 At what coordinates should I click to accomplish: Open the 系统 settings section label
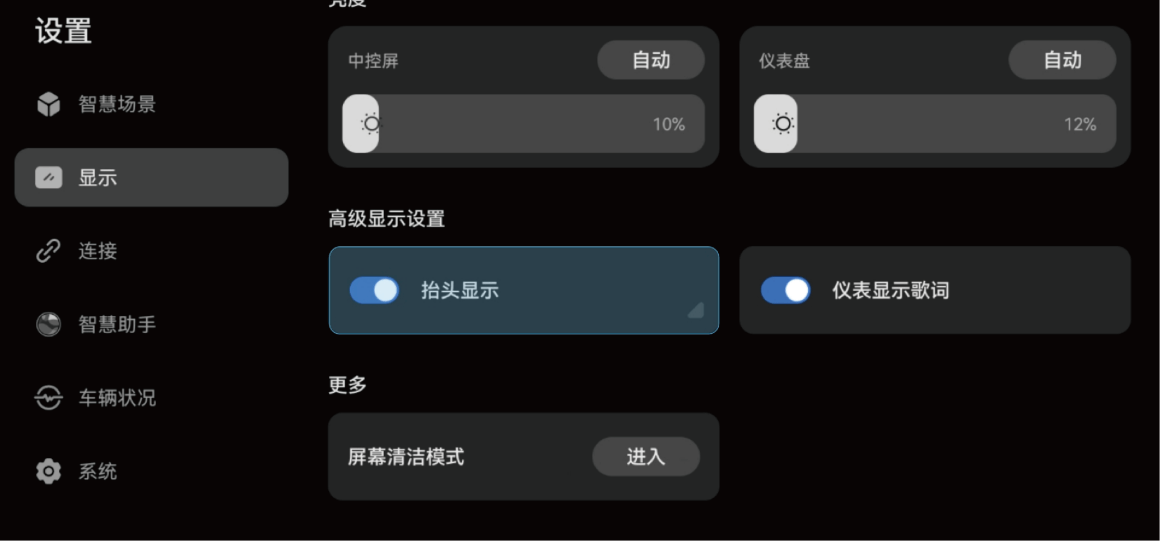coord(98,471)
